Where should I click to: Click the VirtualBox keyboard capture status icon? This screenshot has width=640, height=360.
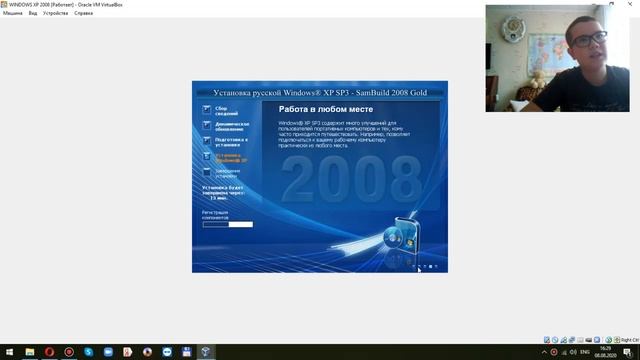coord(617,340)
